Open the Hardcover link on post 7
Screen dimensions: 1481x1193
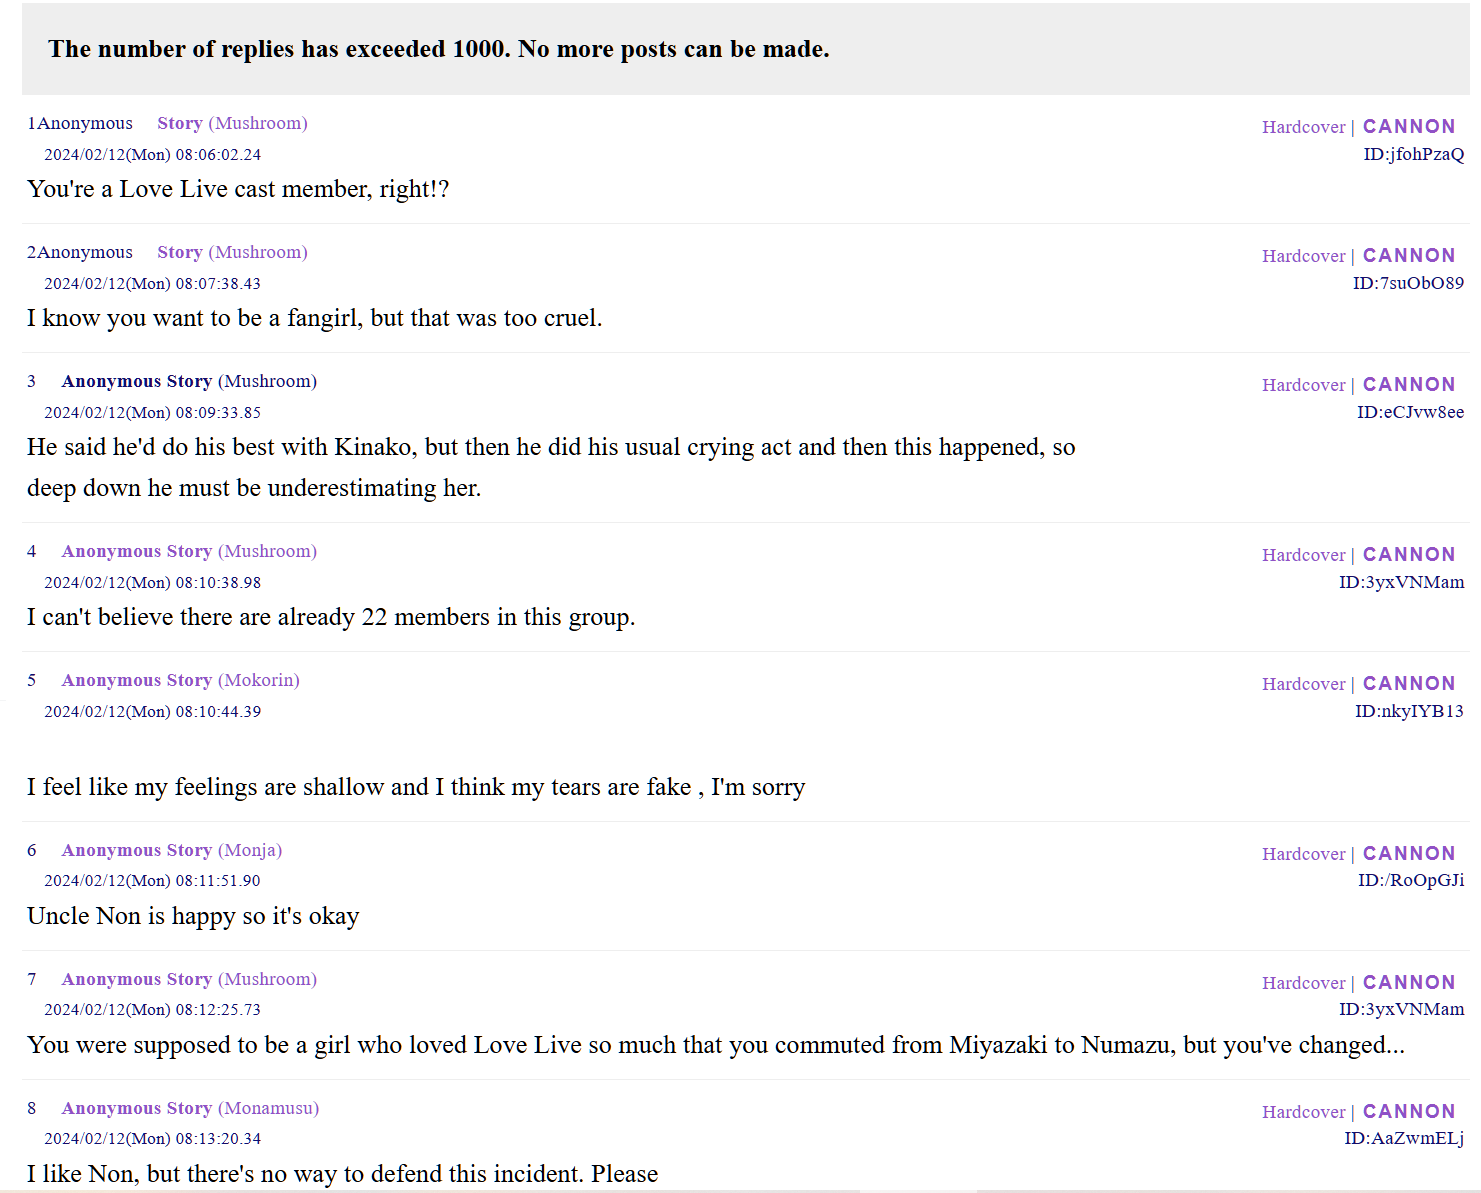pos(1304,983)
